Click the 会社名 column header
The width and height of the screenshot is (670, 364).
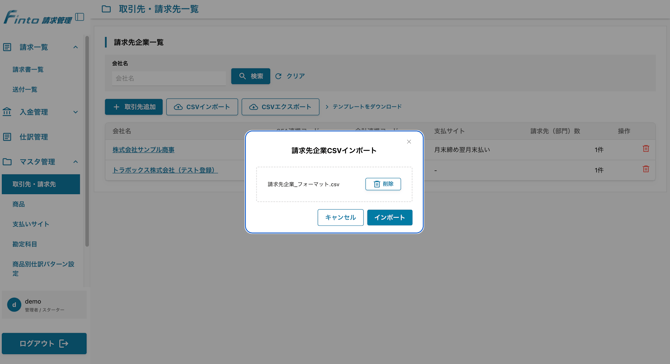[x=122, y=131]
